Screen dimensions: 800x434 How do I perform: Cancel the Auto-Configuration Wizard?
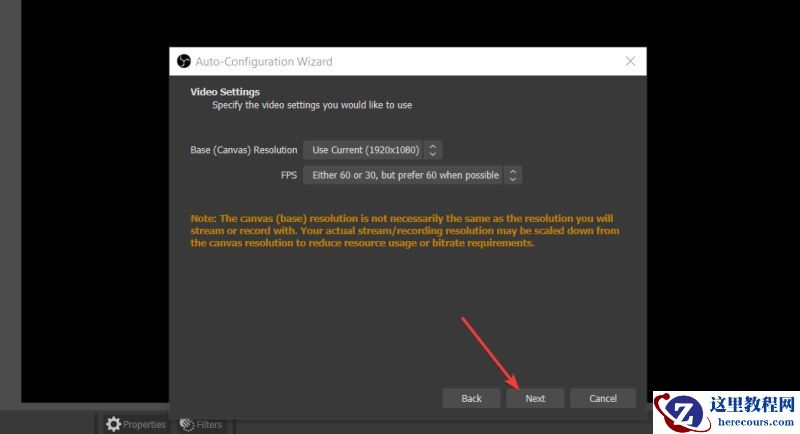603,398
